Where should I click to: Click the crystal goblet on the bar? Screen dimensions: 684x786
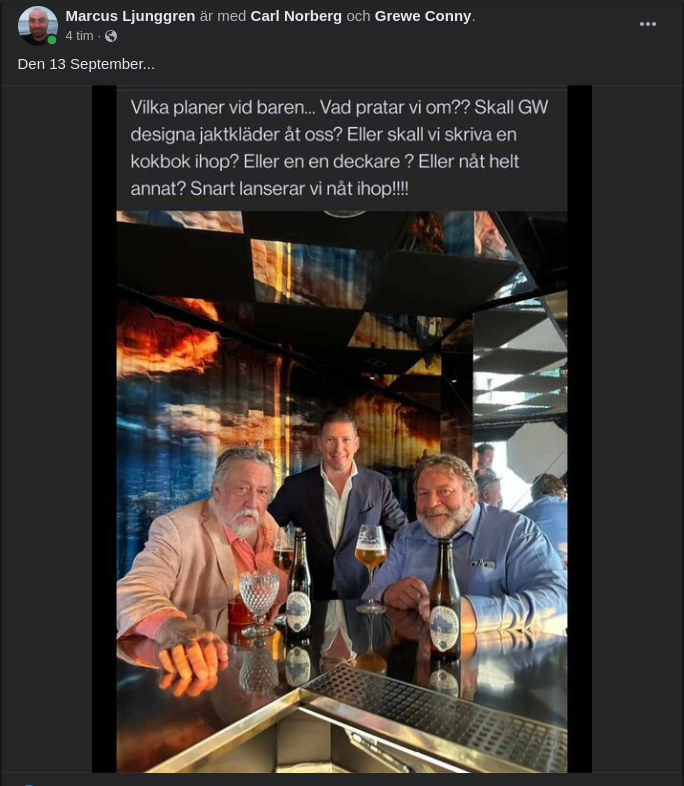(x=259, y=604)
